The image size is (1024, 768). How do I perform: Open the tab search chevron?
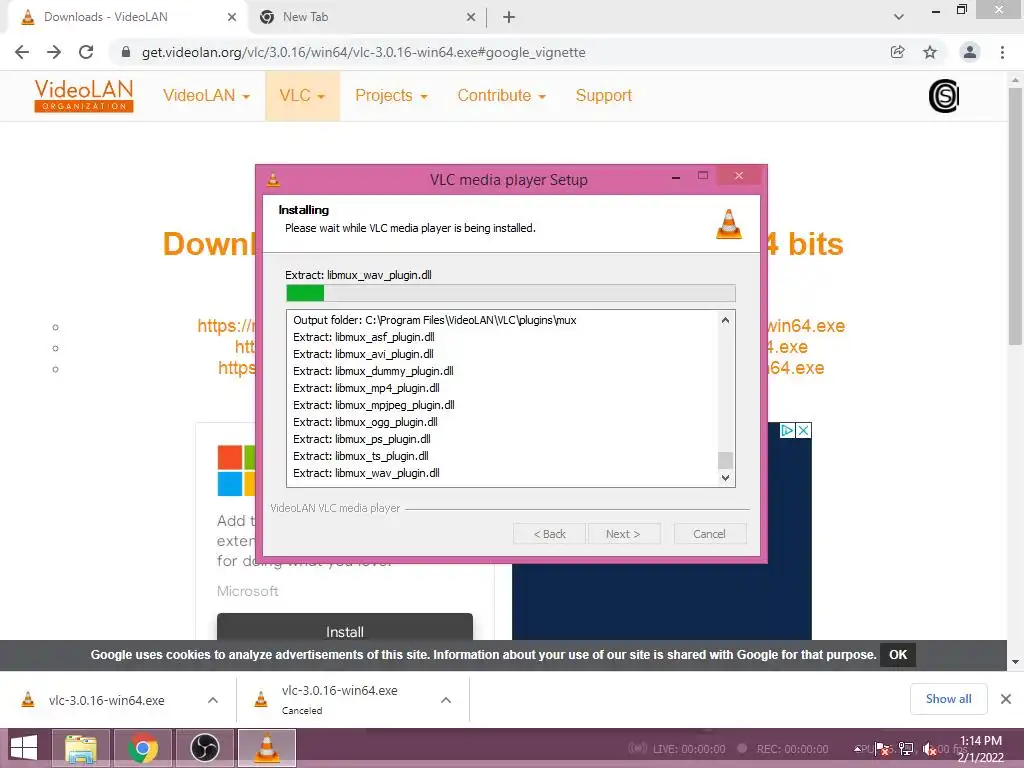899,17
